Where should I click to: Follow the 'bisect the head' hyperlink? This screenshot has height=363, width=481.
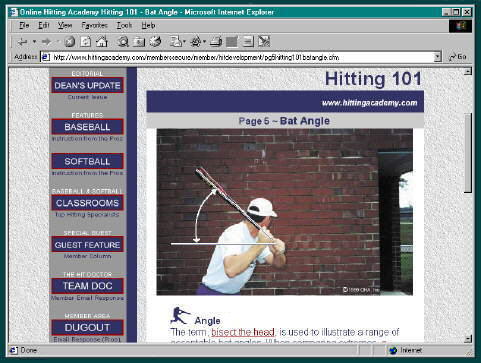(243, 332)
